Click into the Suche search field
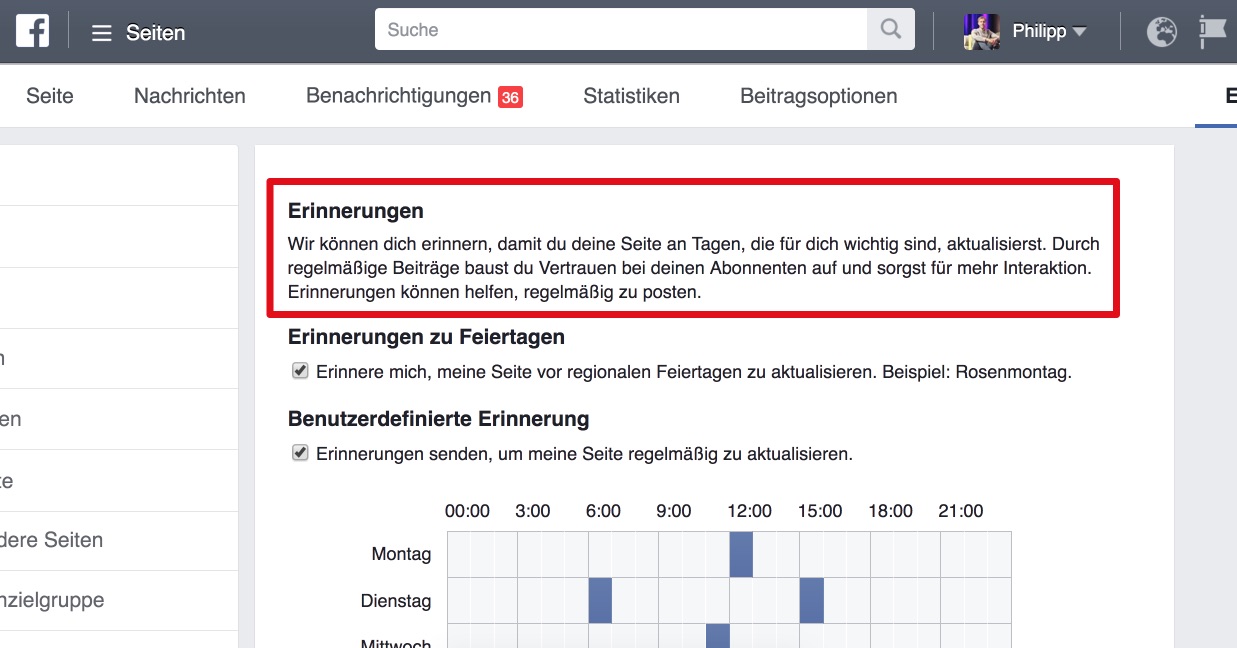 point(620,30)
